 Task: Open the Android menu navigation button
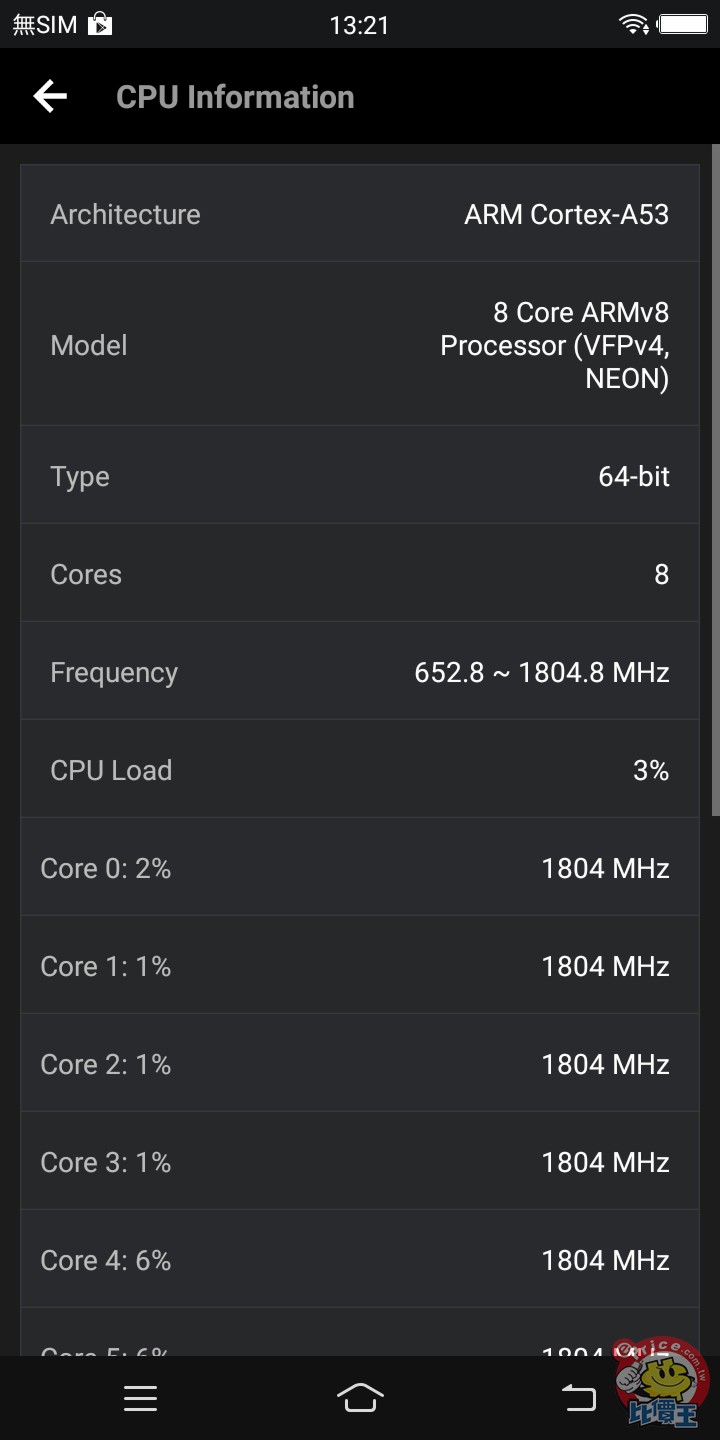pyautogui.click(x=140, y=1398)
